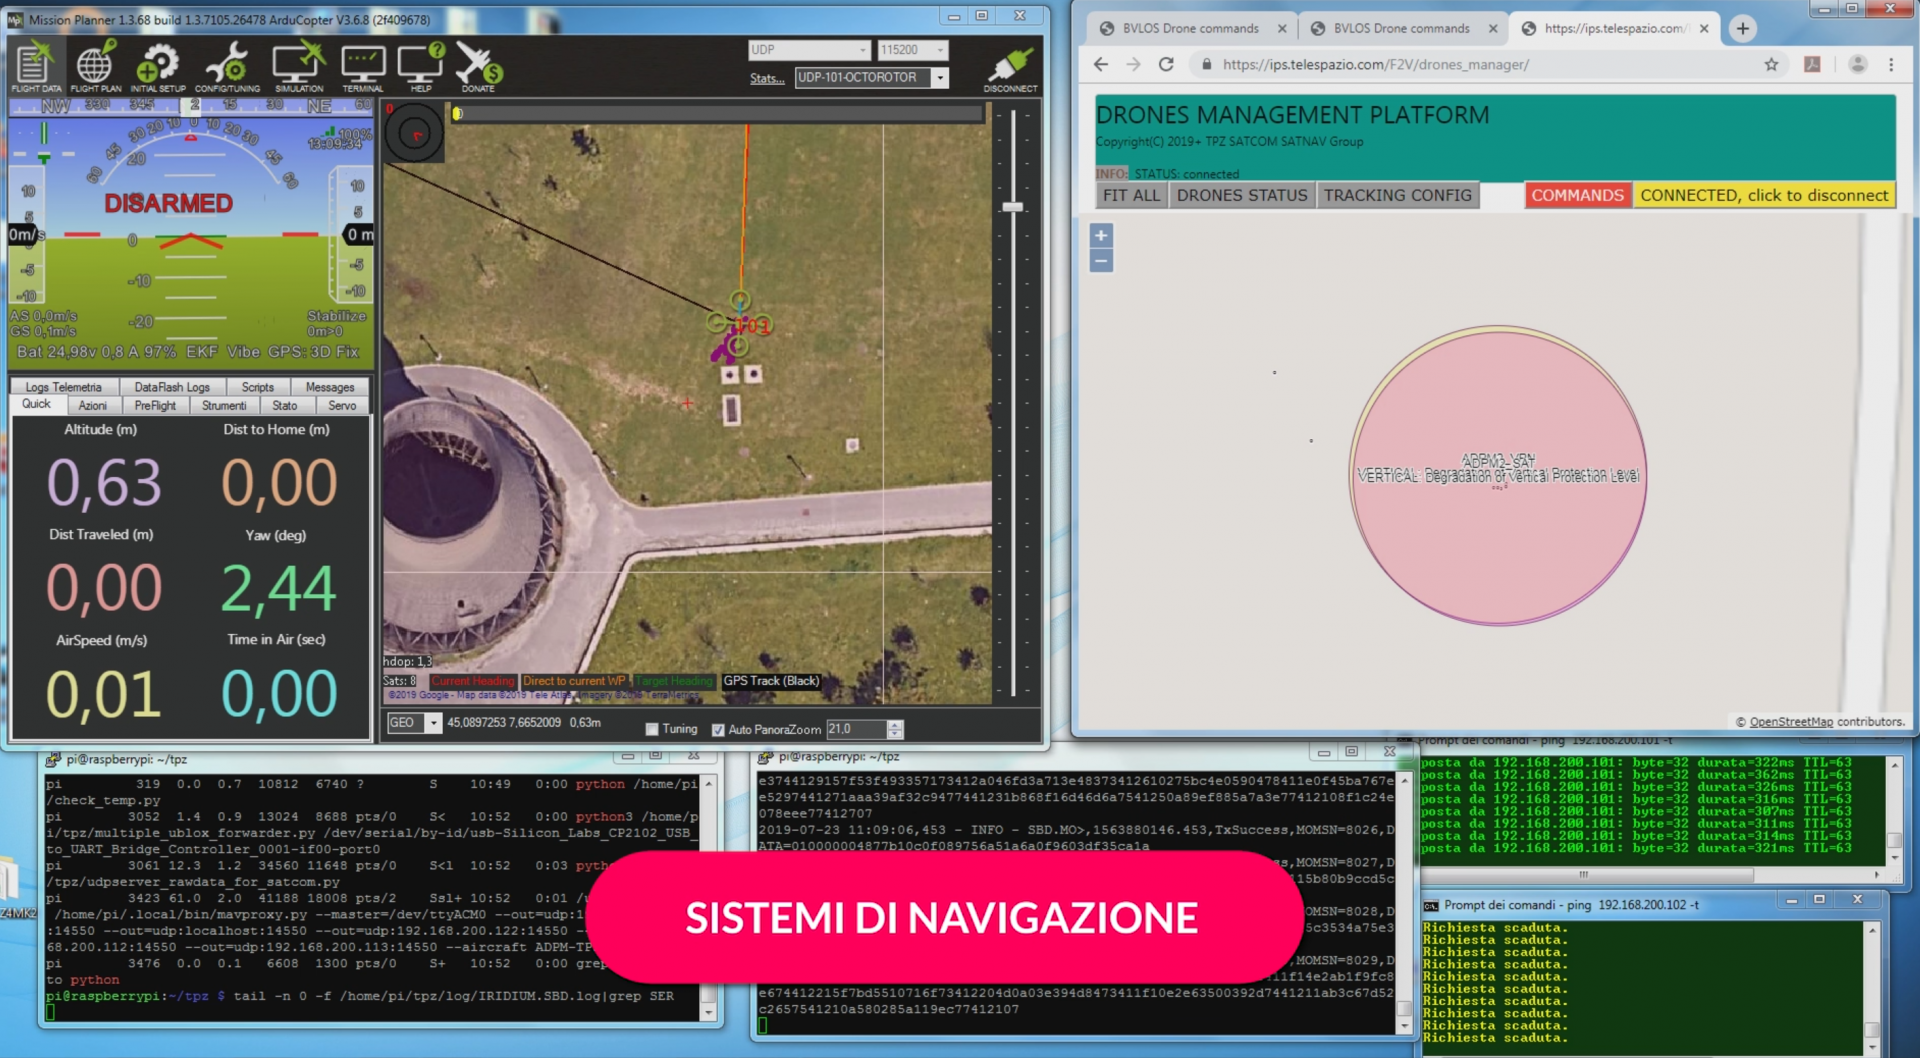Switch to the PreFlight tab
1920x1058 pixels.
pos(155,405)
